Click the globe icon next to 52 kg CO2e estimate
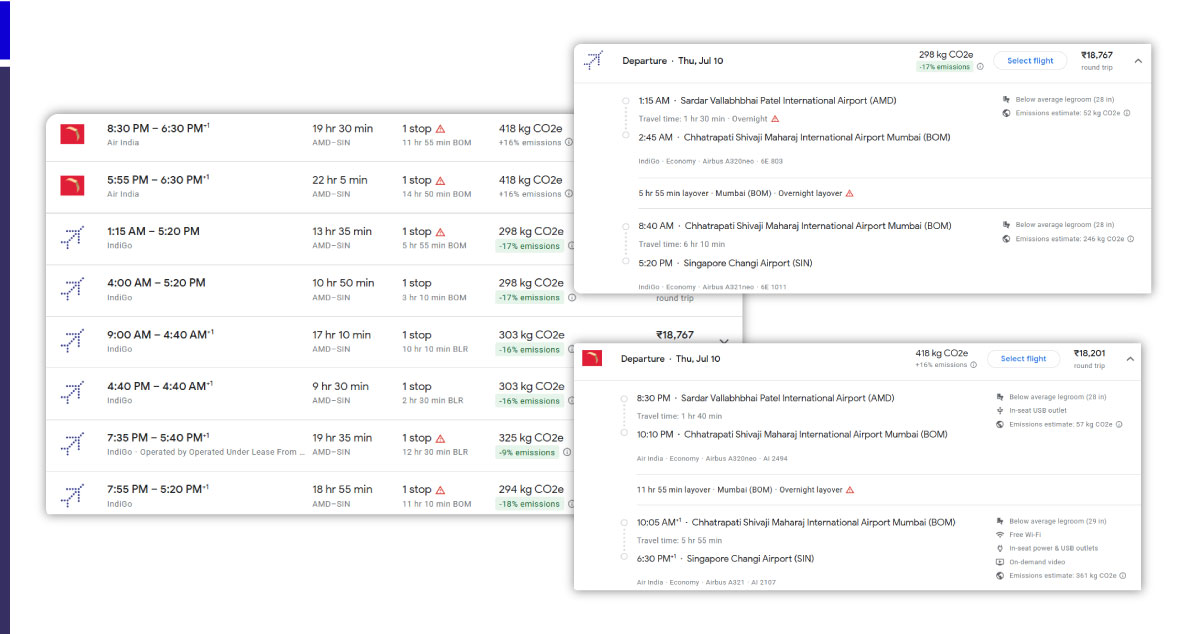Viewport: 1202px width, 634px height. coord(1006,112)
